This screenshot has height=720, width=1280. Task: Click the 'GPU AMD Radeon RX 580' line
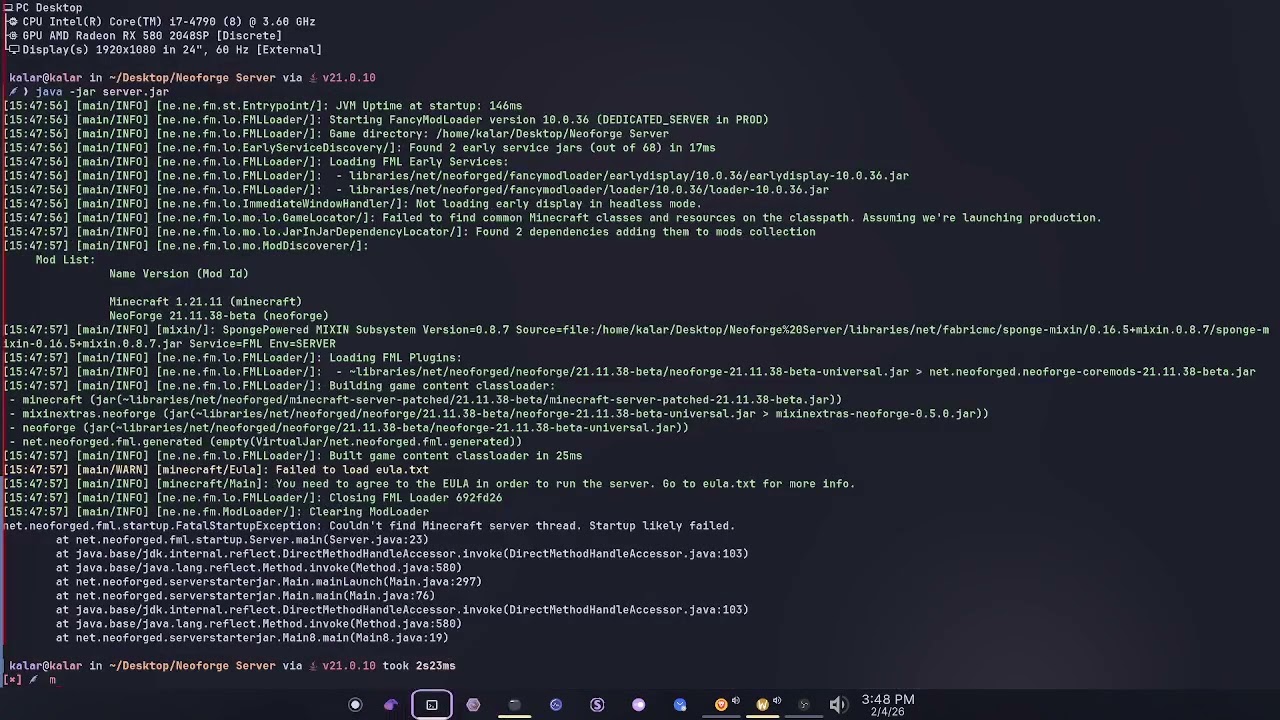(x=145, y=35)
